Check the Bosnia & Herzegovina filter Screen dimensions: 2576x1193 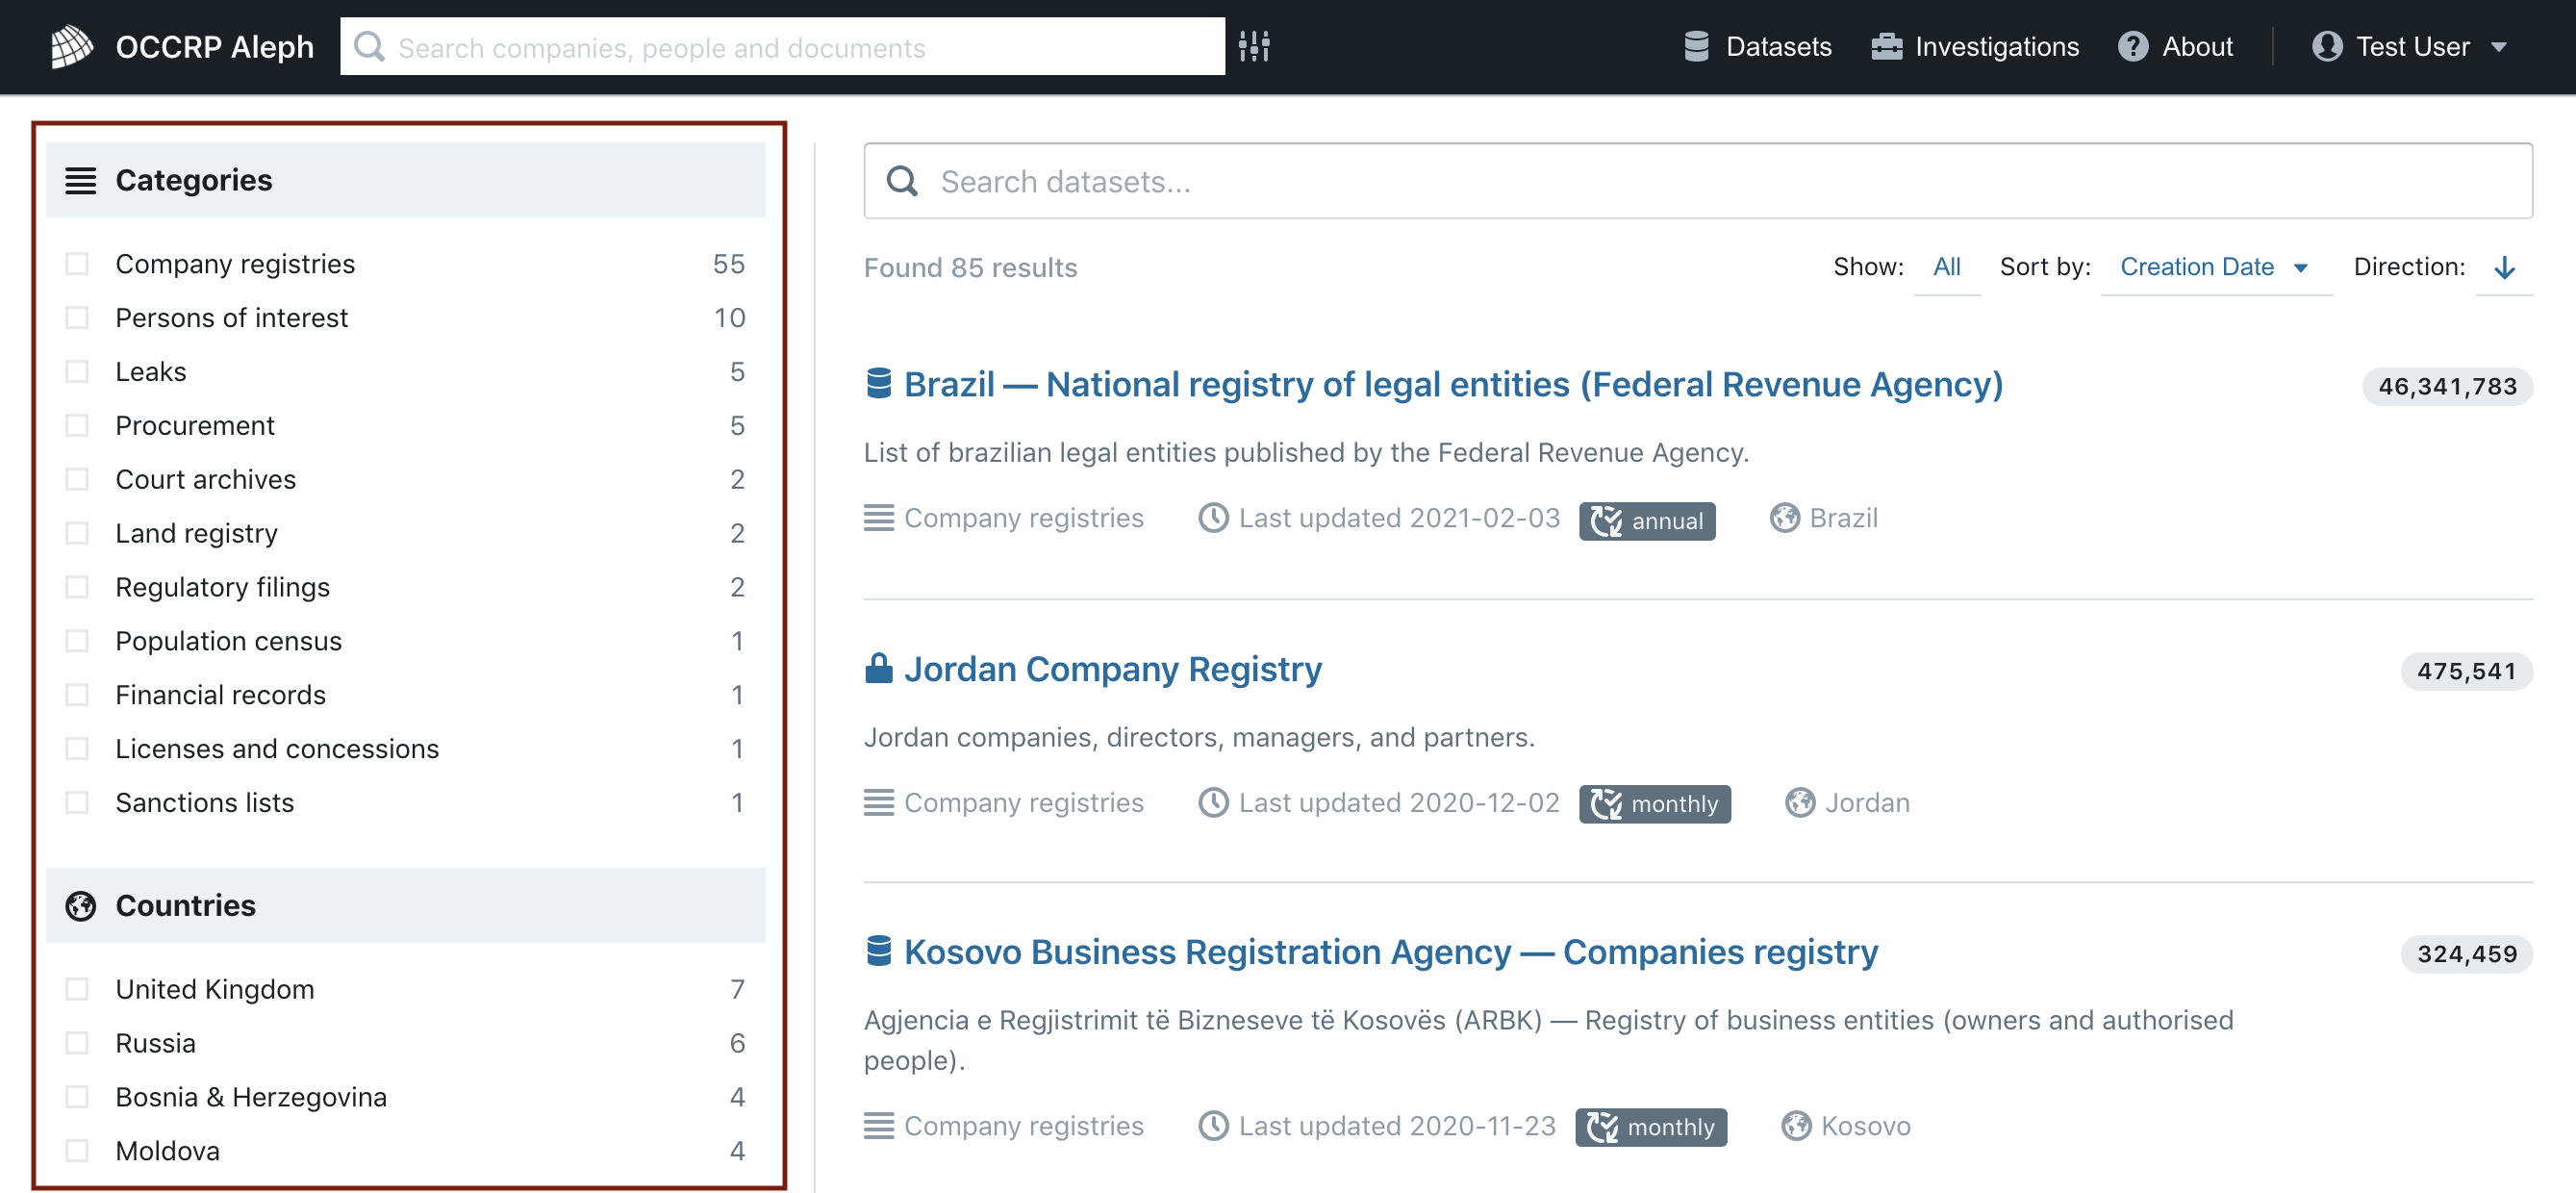tap(77, 1097)
